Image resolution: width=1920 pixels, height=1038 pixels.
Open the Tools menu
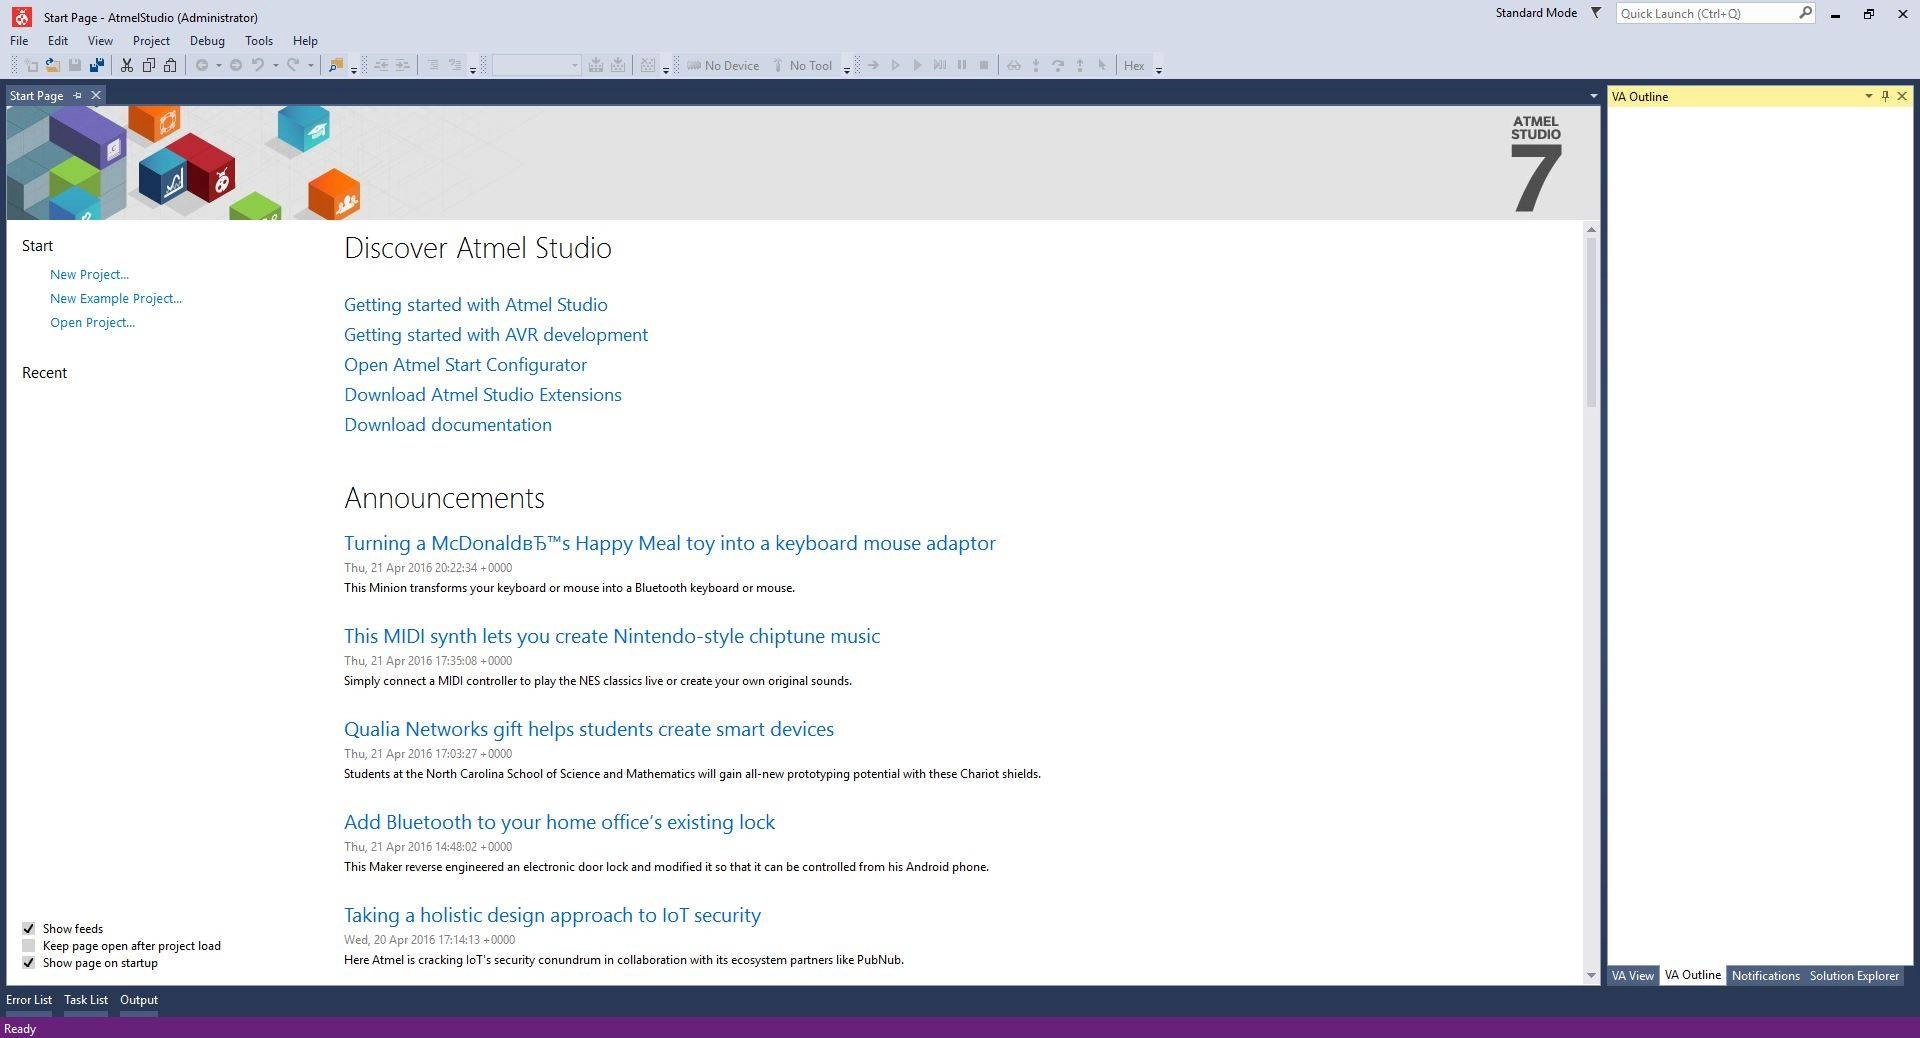point(259,41)
